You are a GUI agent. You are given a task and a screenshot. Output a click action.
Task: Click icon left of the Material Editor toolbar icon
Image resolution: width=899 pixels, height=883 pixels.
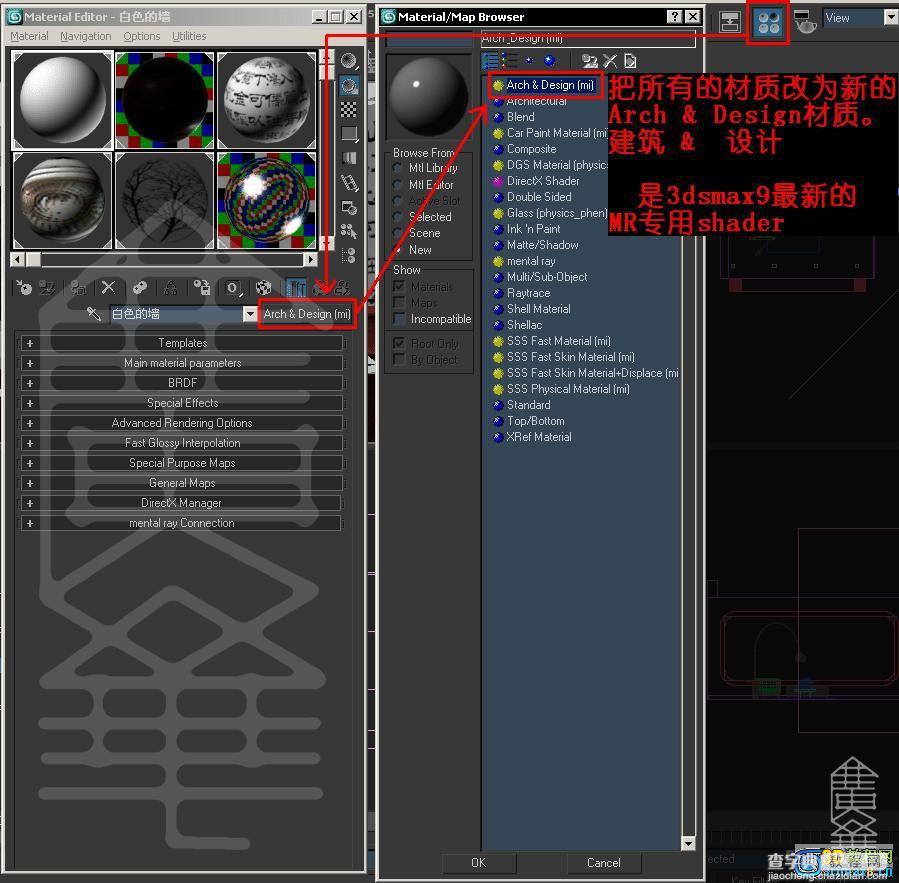[730, 22]
